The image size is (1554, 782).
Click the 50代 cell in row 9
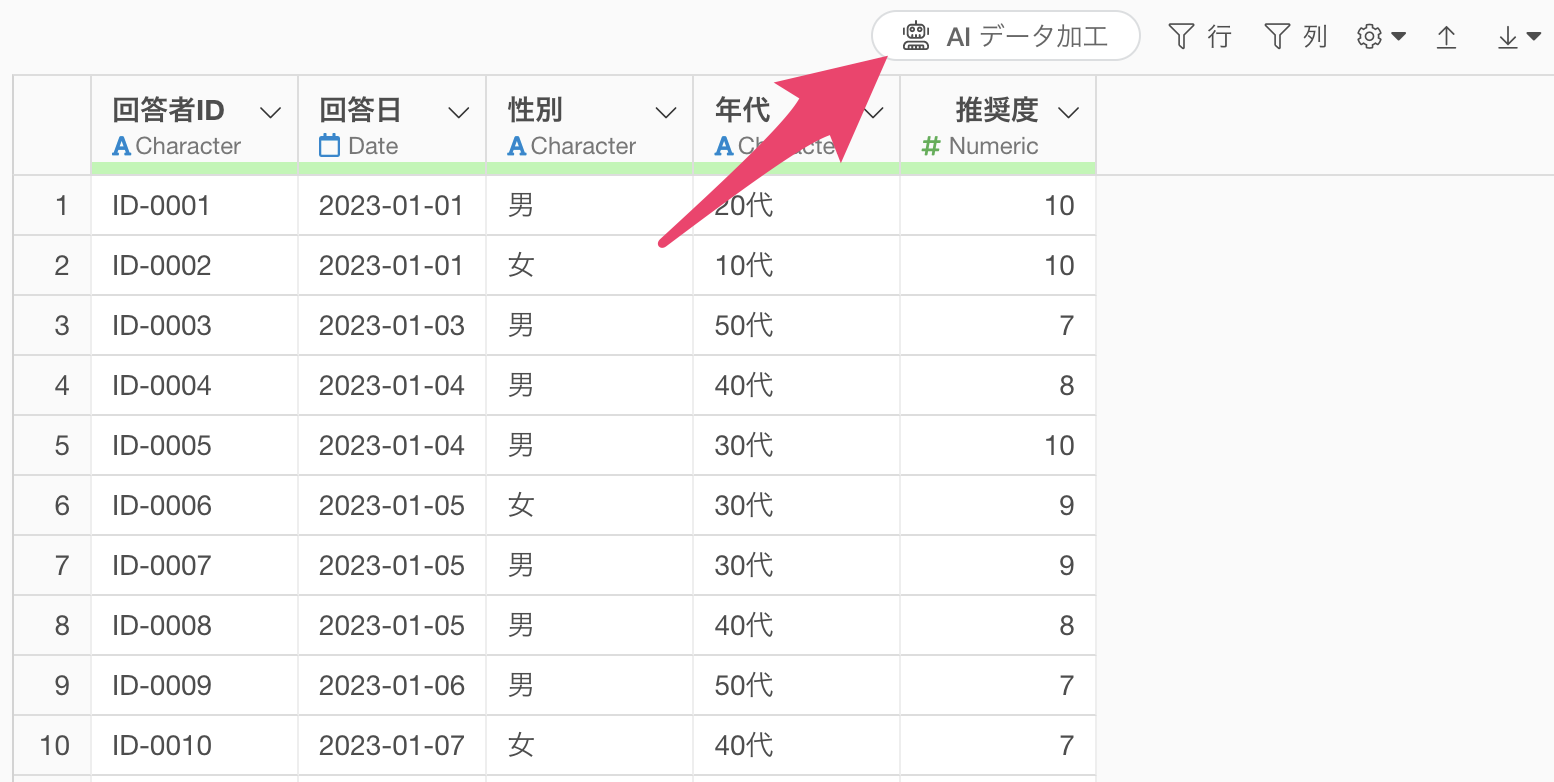[x=743, y=686]
